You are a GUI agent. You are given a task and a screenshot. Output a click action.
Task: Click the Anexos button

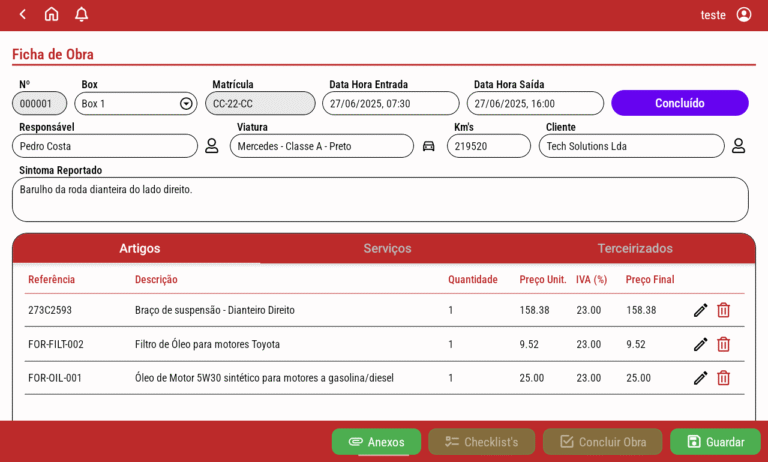pyautogui.click(x=376, y=442)
